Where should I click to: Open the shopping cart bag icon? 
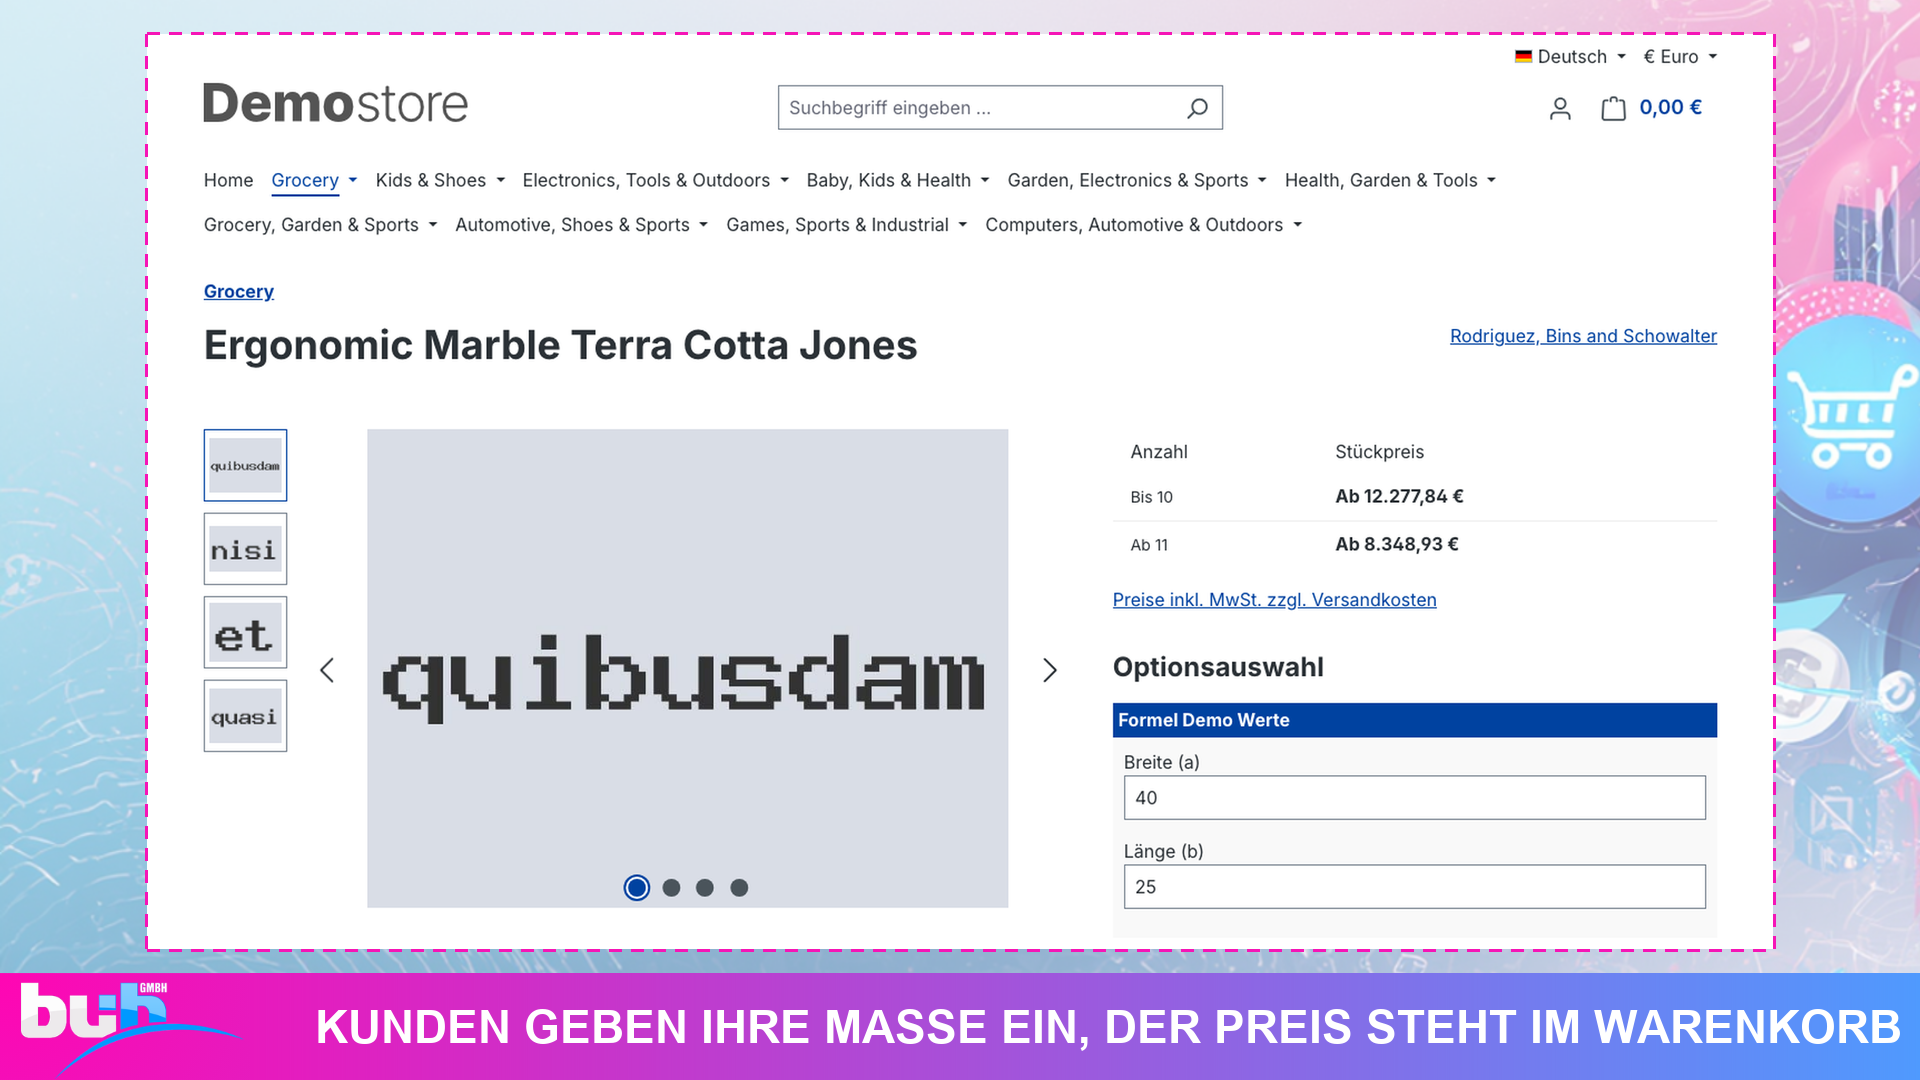tap(1613, 108)
